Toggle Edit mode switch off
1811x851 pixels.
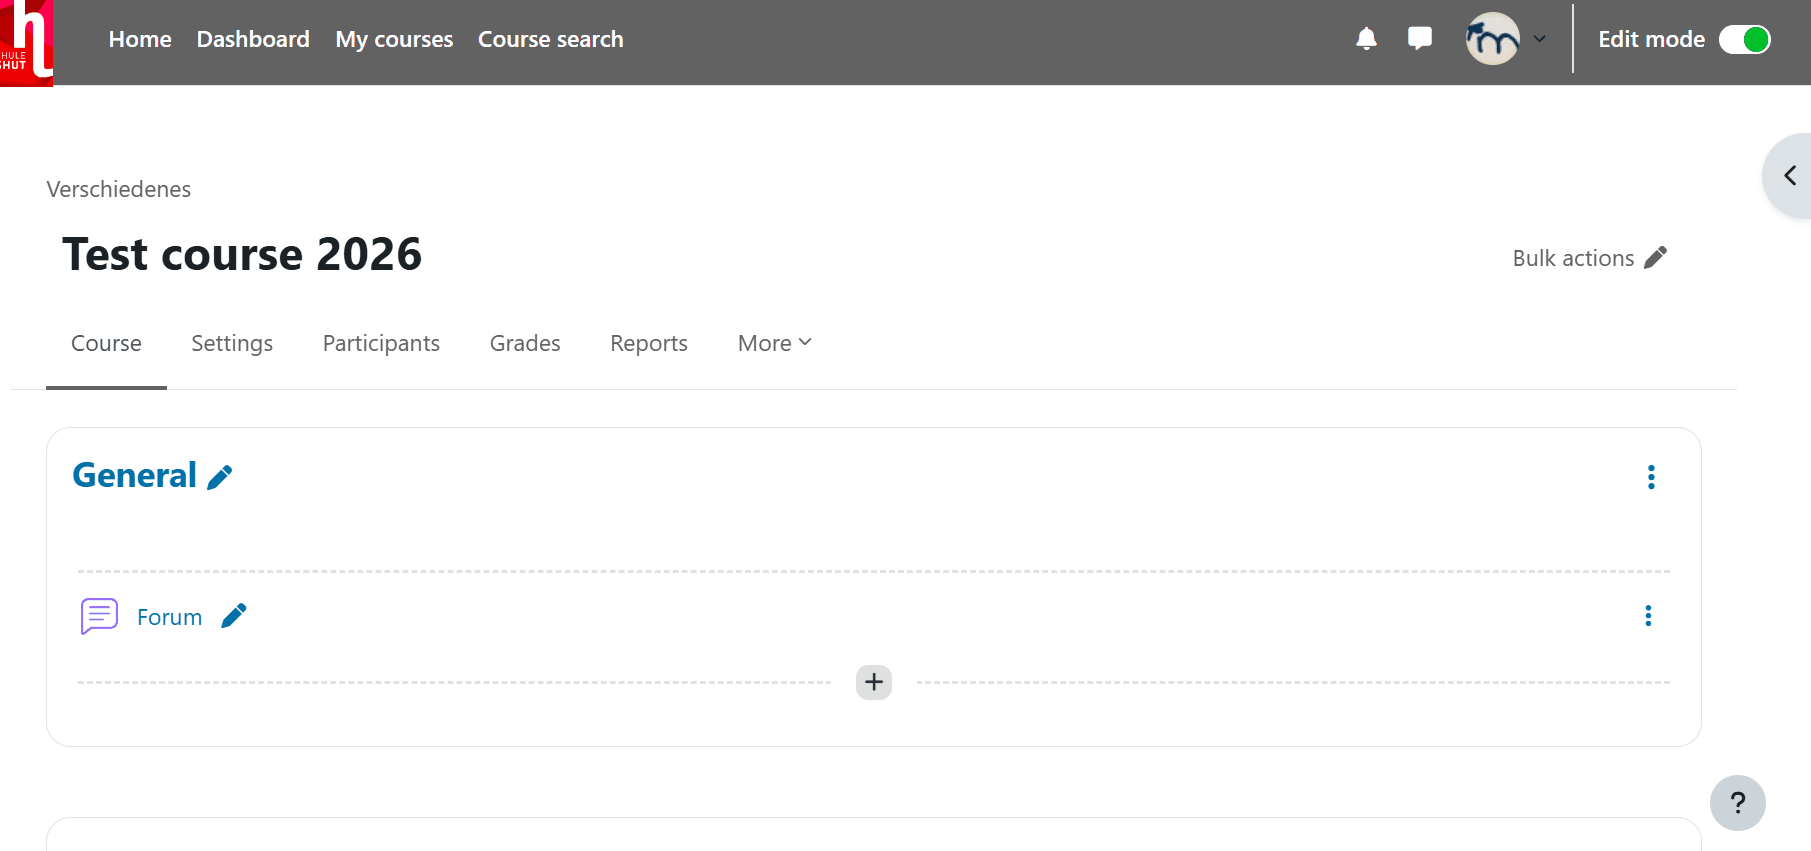[1744, 39]
